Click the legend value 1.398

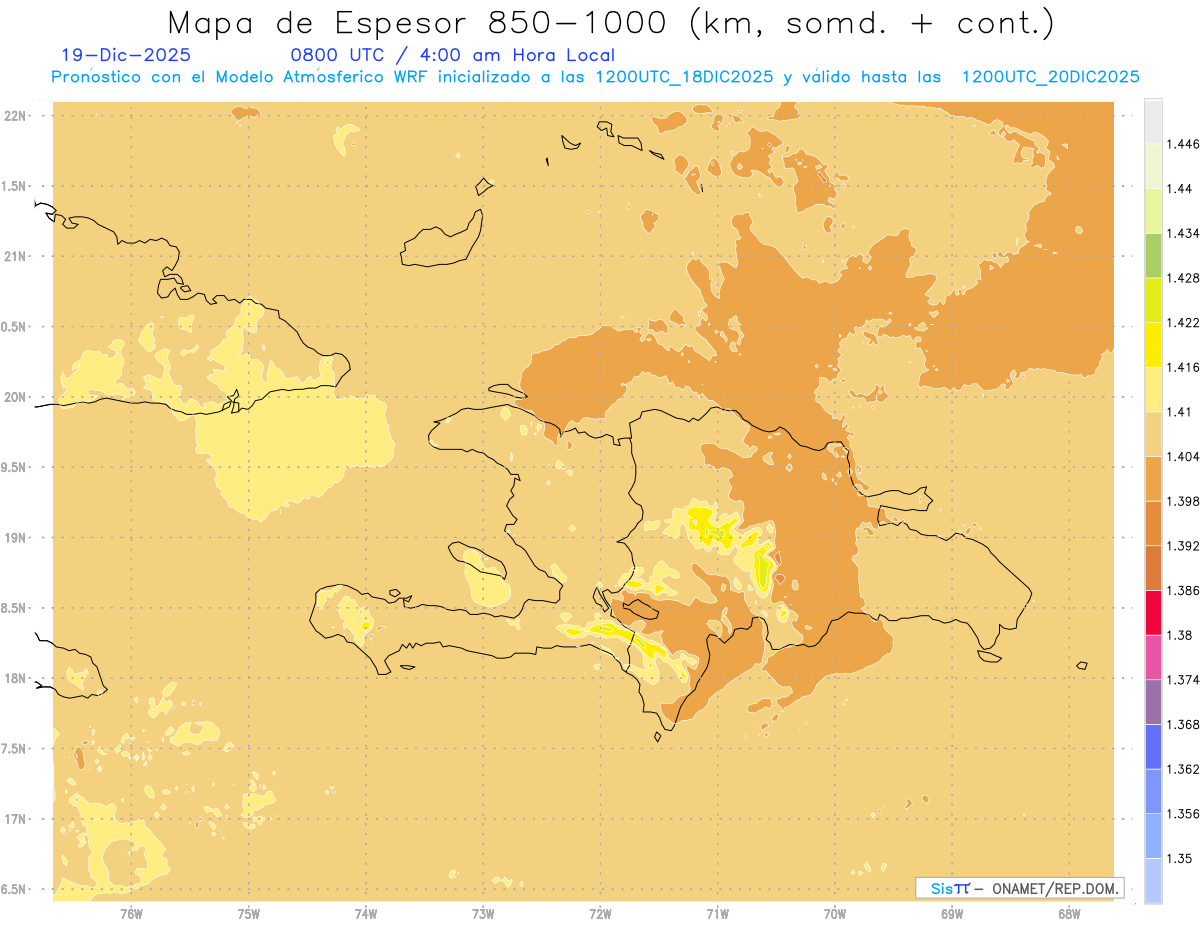[1185, 501]
